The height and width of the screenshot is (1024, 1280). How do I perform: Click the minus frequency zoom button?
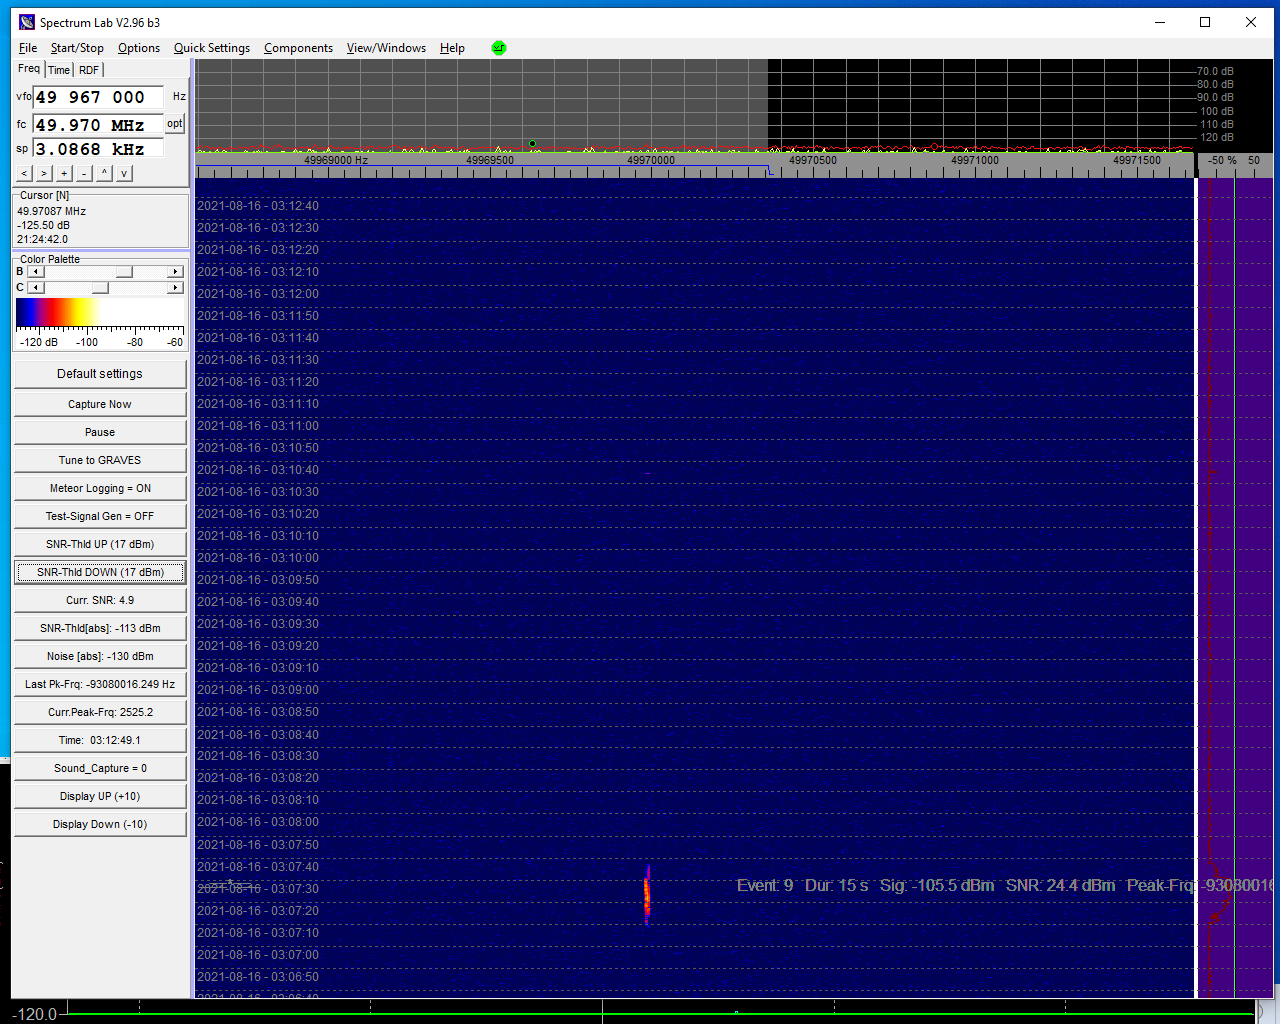coord(84,173)
